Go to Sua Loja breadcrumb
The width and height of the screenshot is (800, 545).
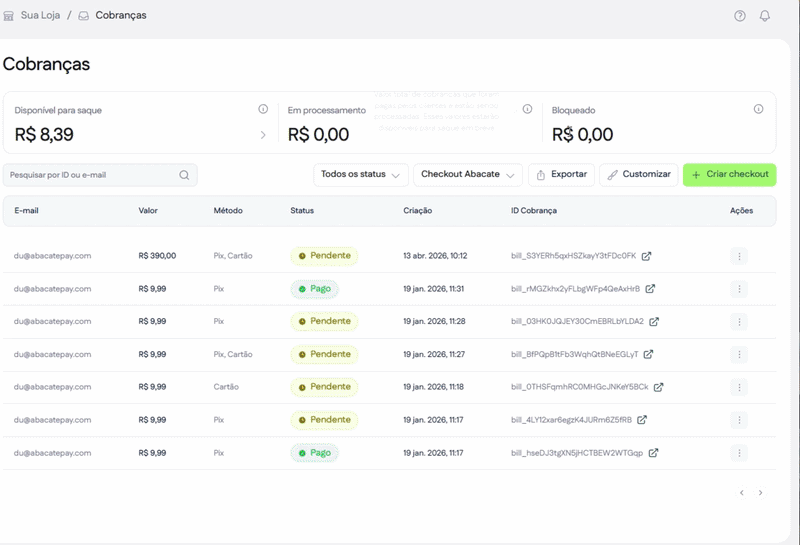click(40, 15)
